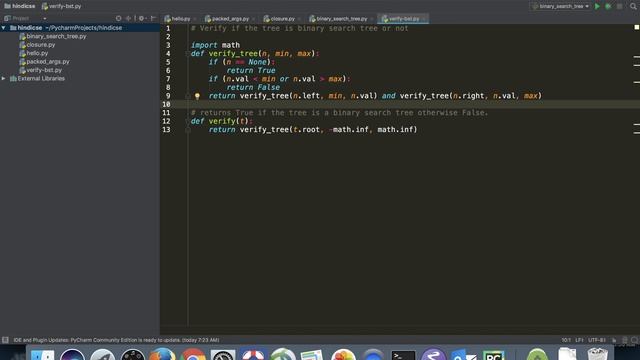Close the hello.py tab
The height and width of the screenshot is (360, 640).
tap(195, 19)
